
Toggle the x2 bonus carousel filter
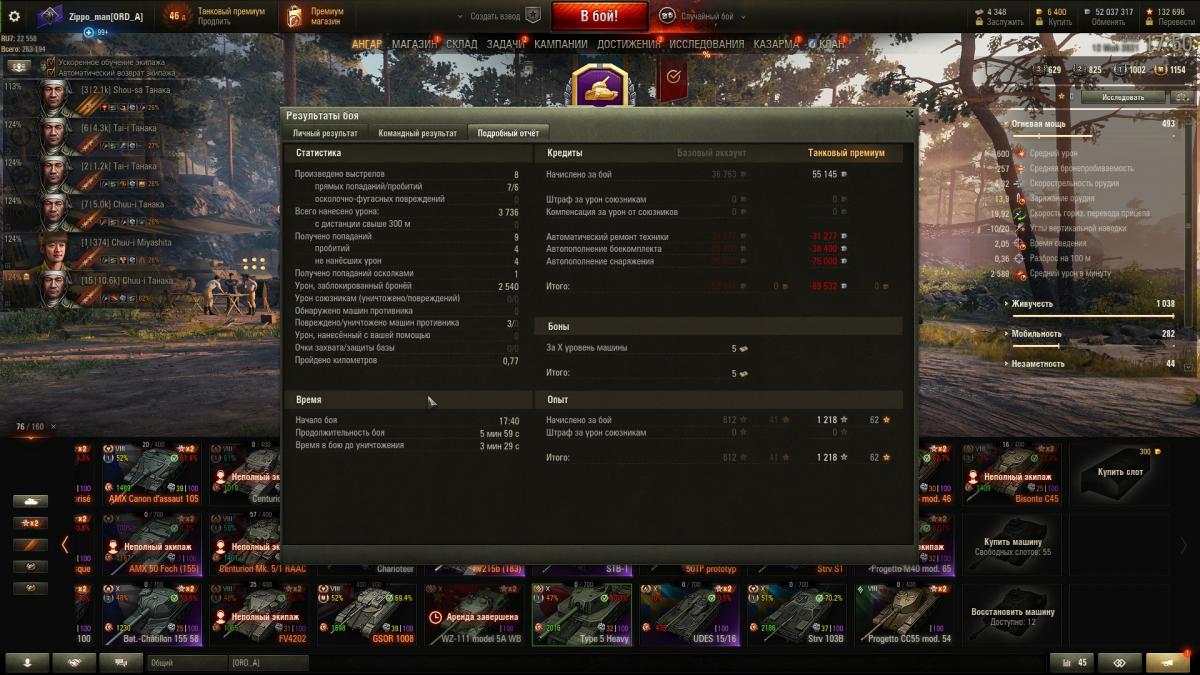click(30, 523)
